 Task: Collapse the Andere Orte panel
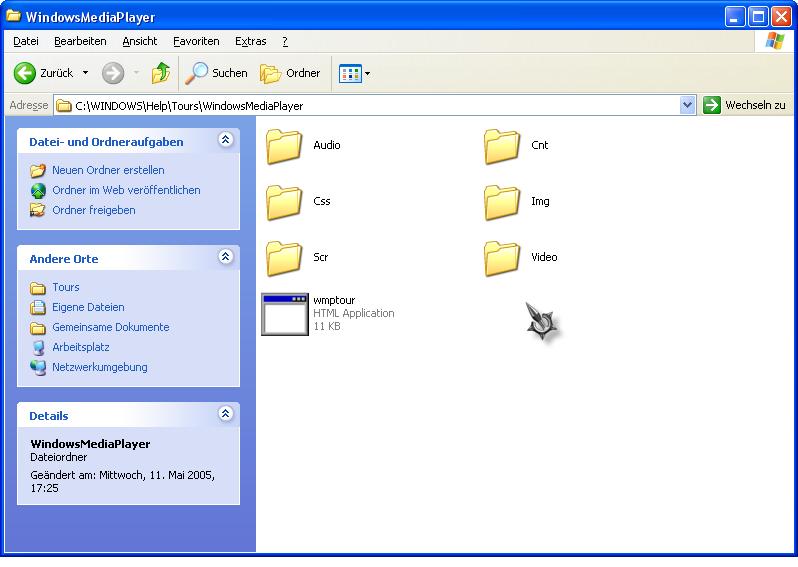tap(226, 258)
